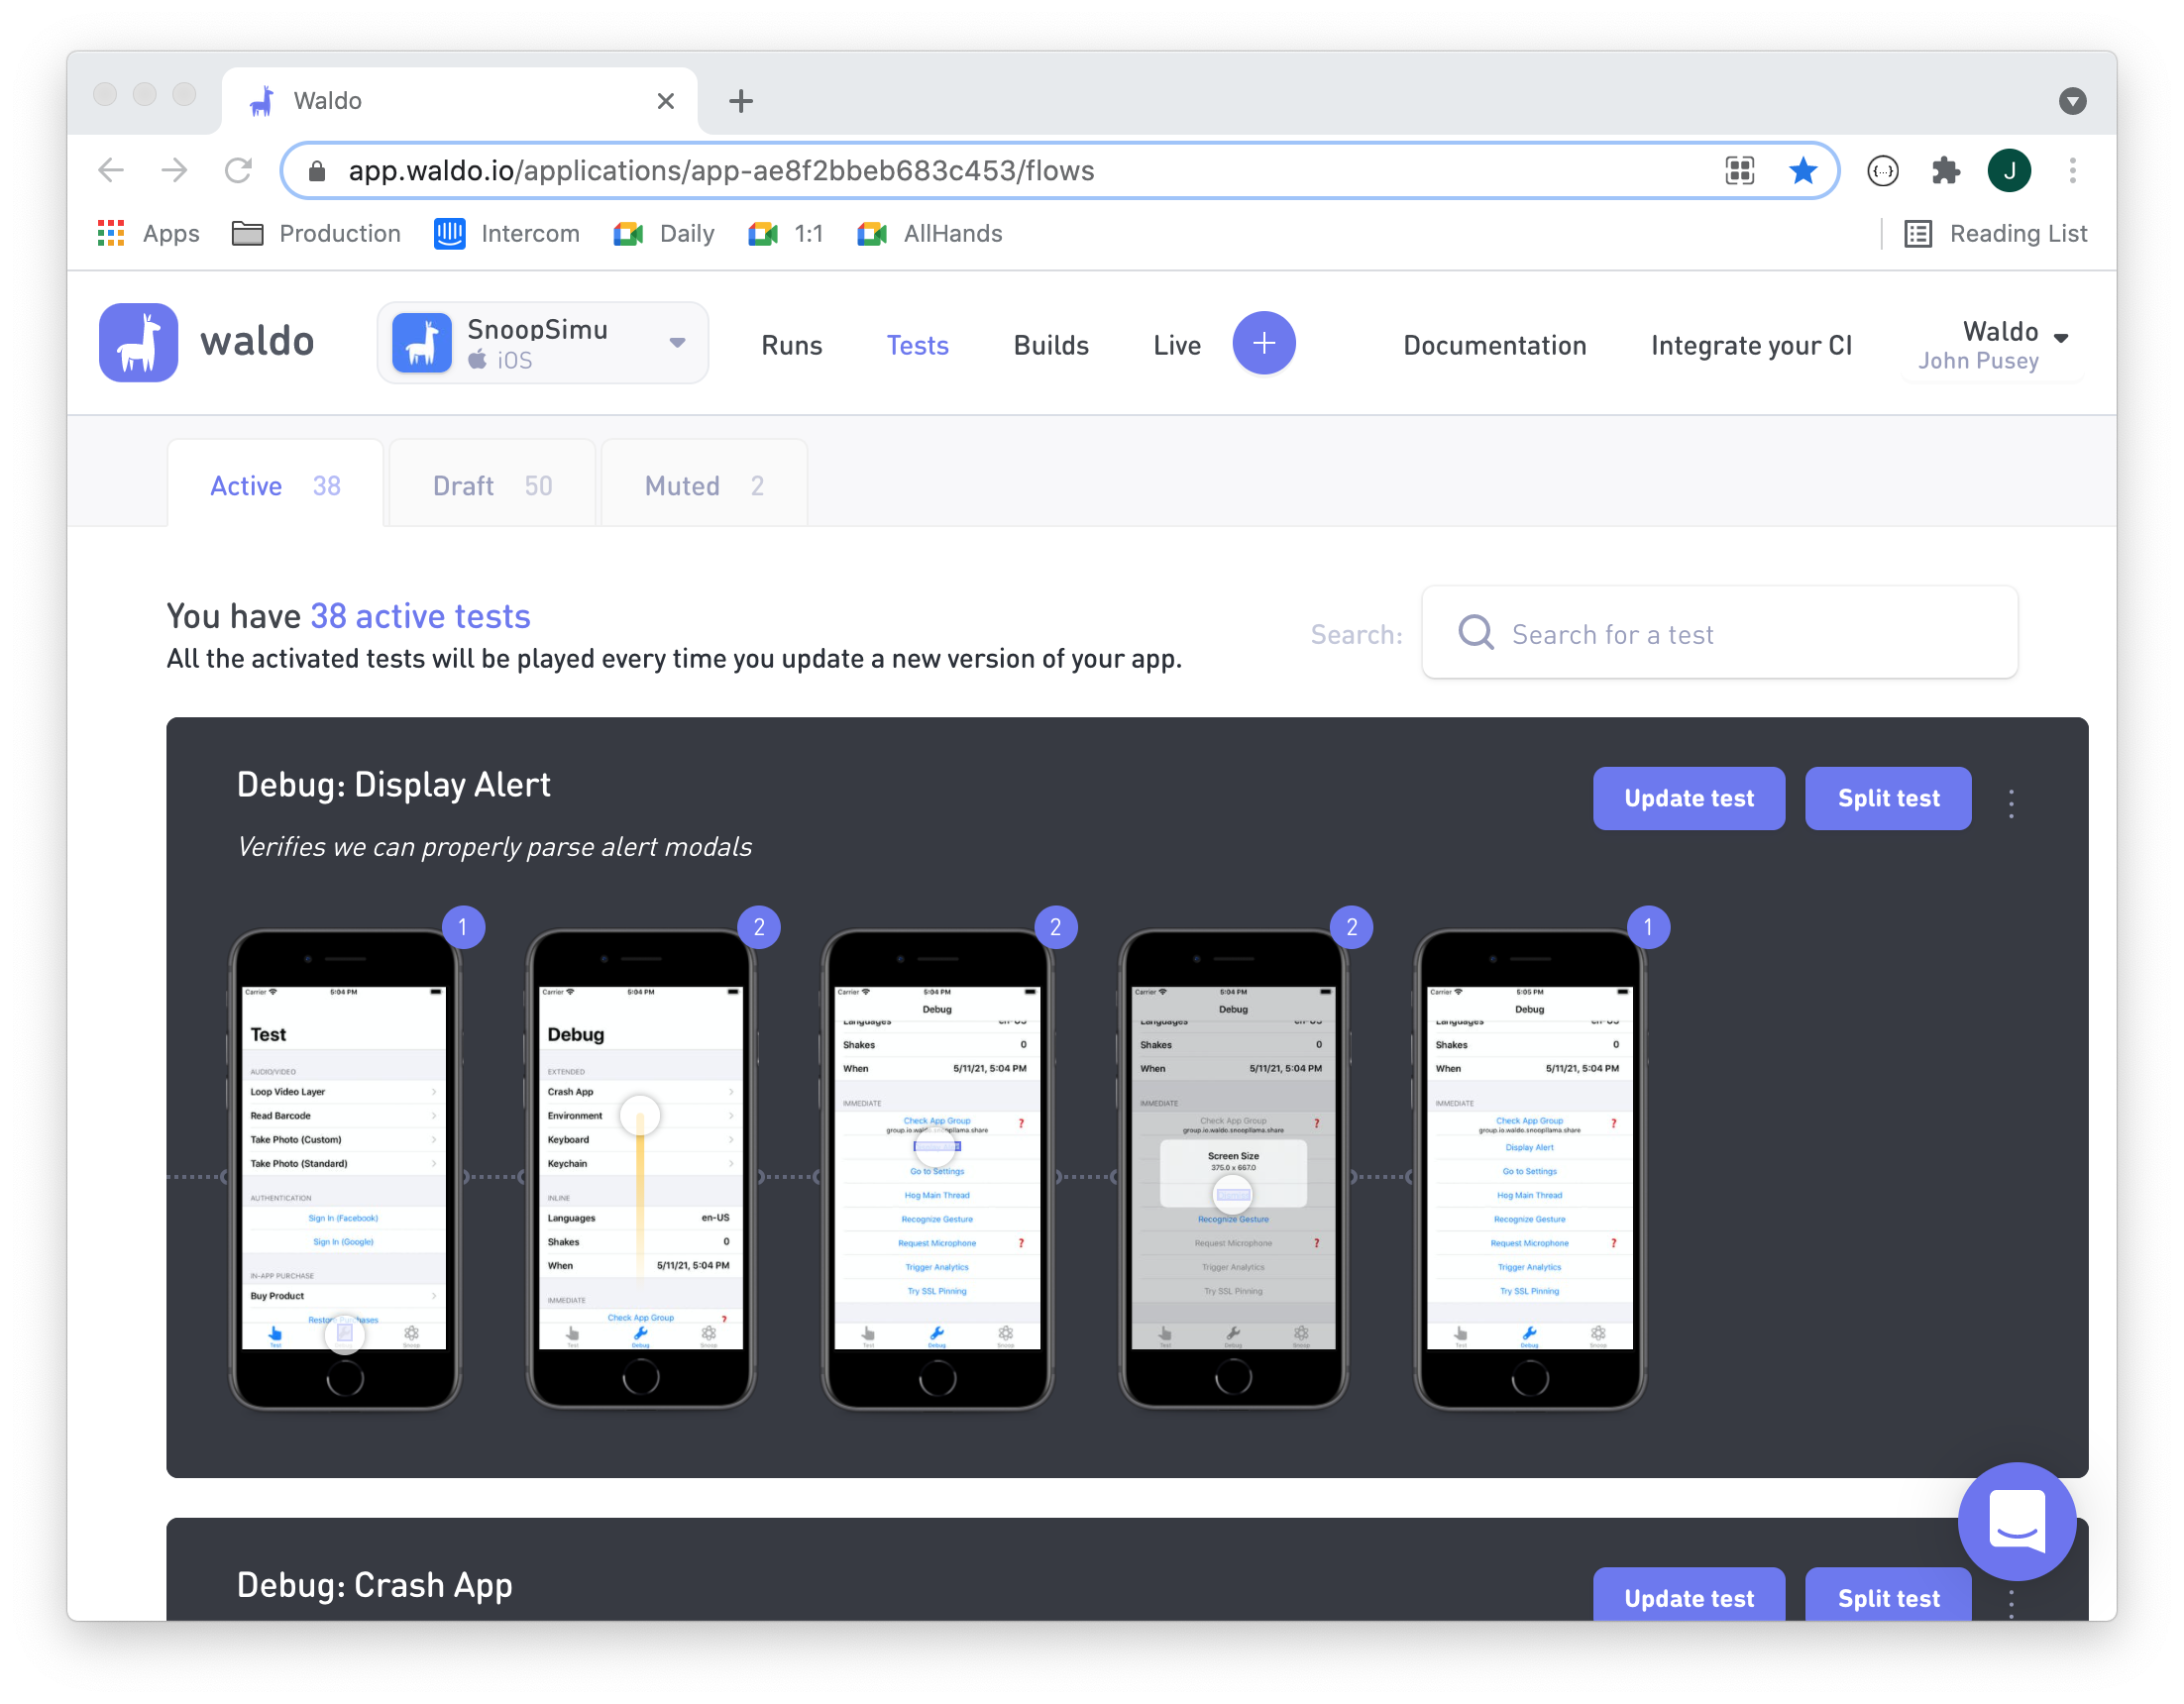The image size is (2184, 1704).
Task: Open the Live section
Action: [1176, 345]
